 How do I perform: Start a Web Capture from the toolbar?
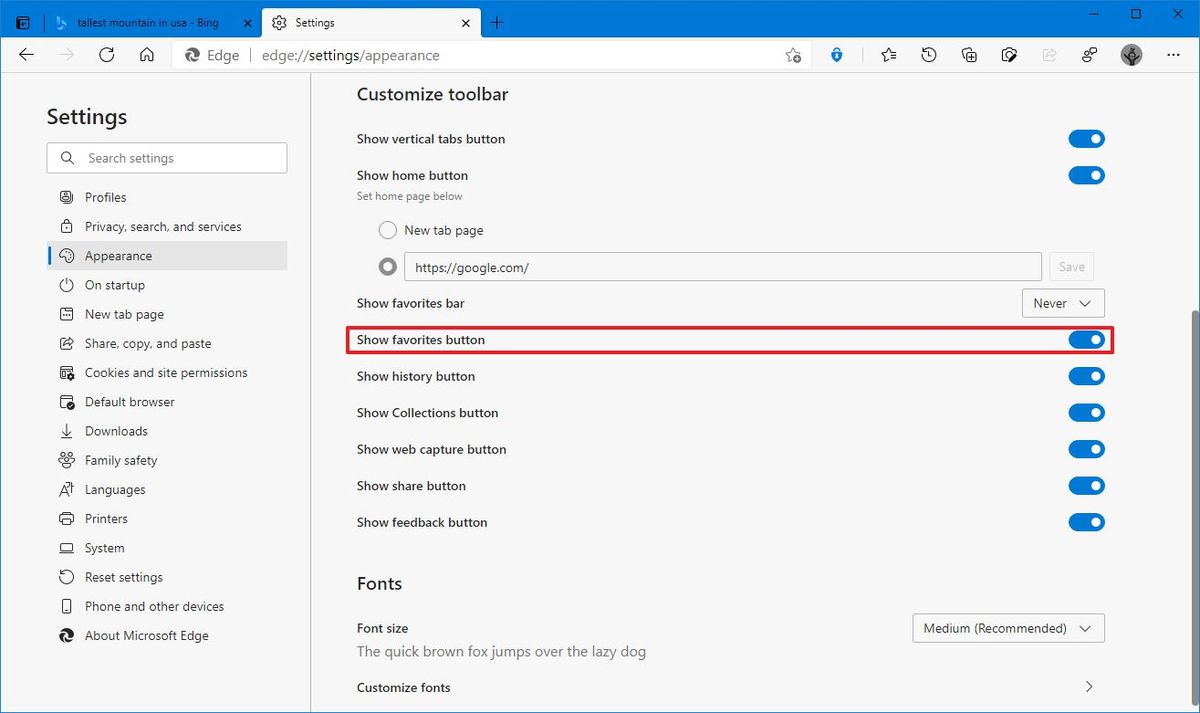click(1009, 55)
